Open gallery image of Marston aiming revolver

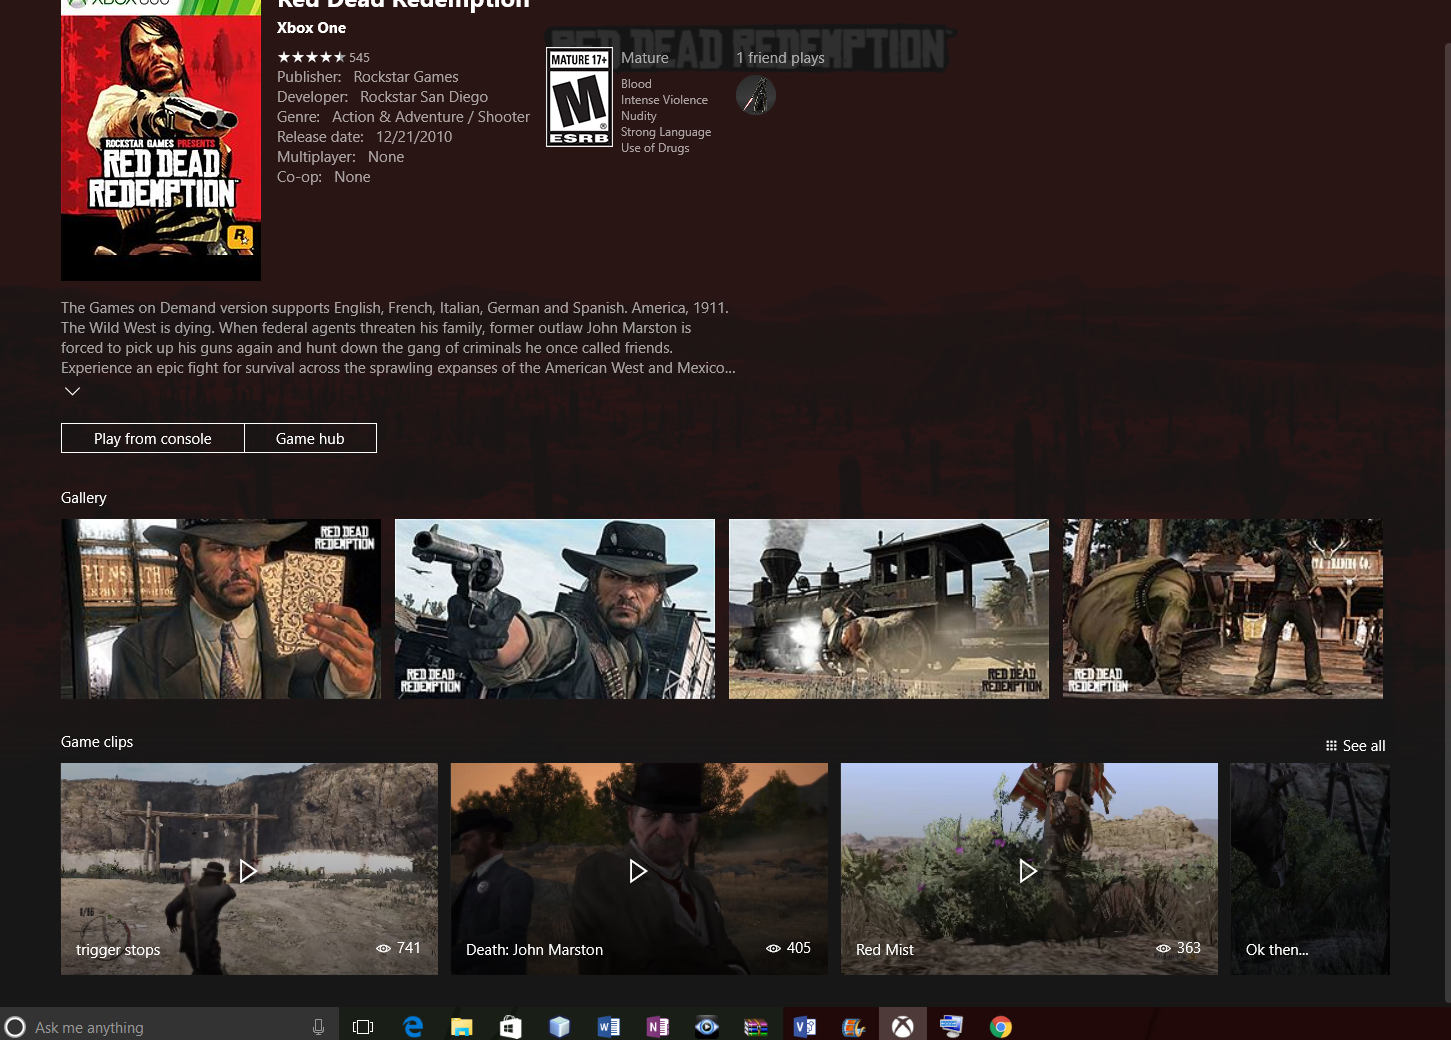[x=555, y=609]
